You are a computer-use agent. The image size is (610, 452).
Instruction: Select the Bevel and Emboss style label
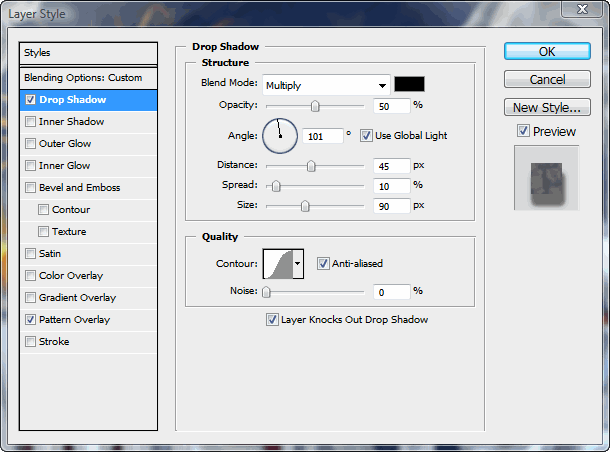coord(80,187)
